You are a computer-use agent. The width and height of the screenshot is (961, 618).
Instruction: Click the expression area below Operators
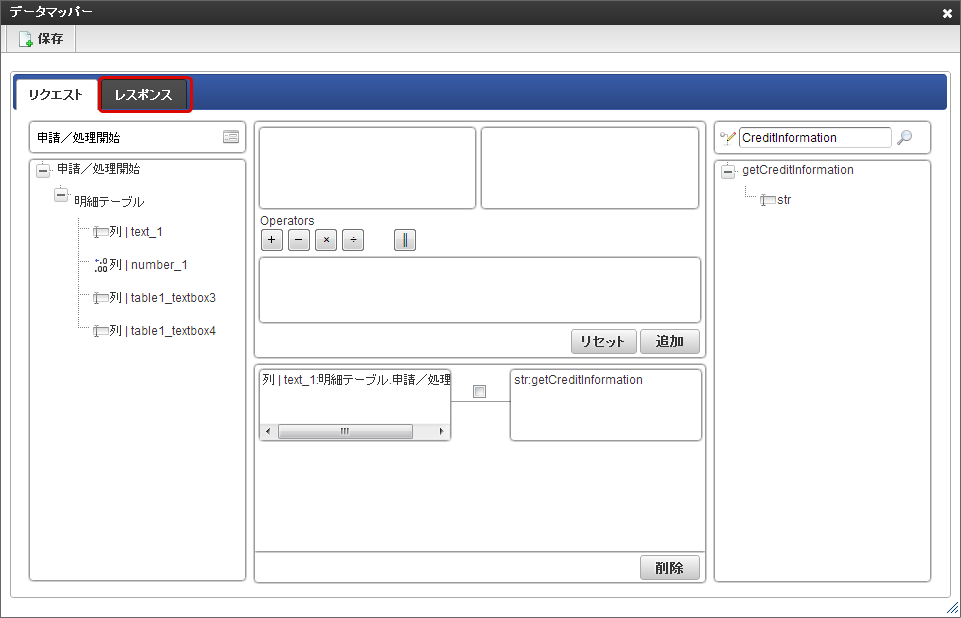480,290
